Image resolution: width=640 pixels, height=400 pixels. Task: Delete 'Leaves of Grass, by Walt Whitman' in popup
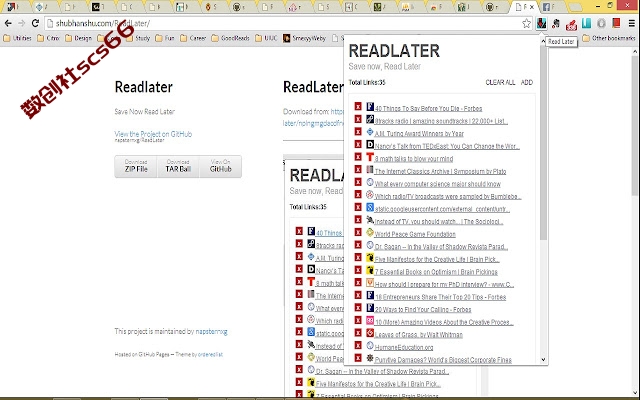358,333
